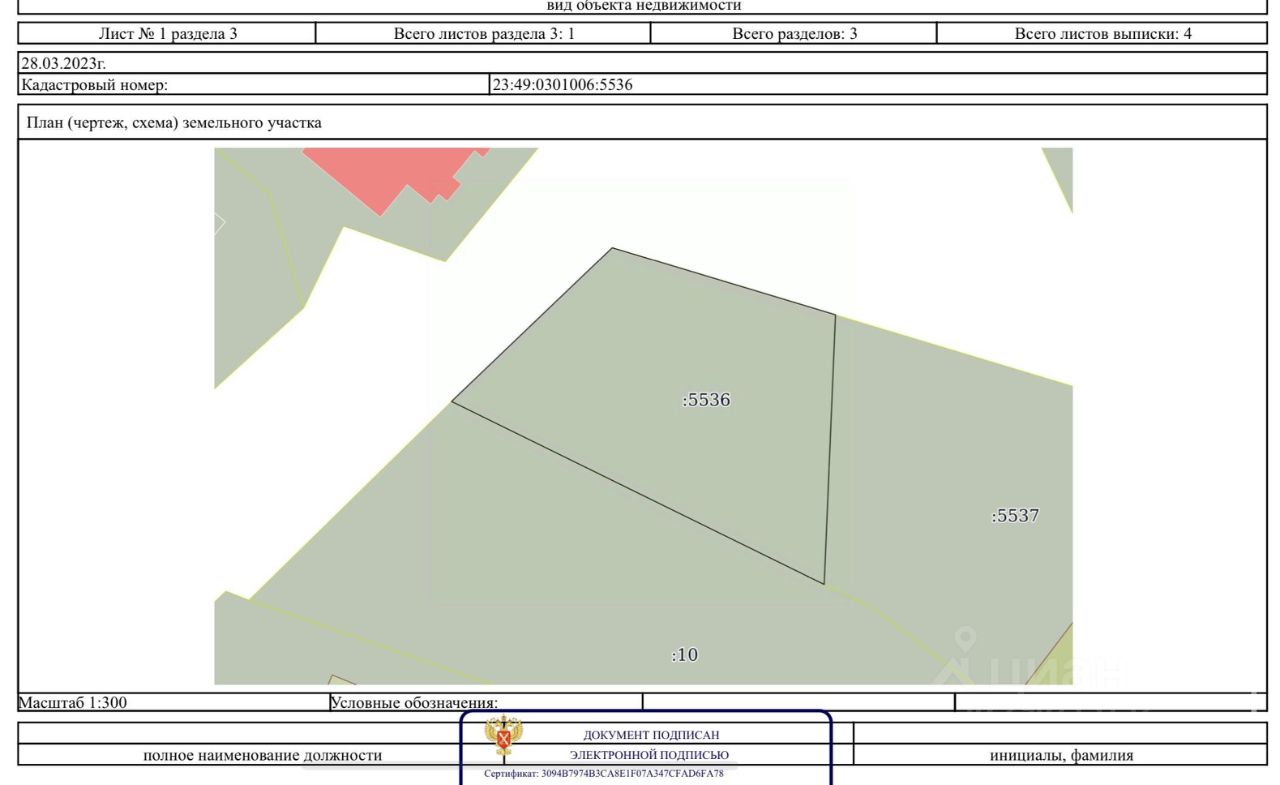Click the cadastral number 23:49:0301006:5536
This screenshot has width=1280, height=785.
click(x=563, y=85)
